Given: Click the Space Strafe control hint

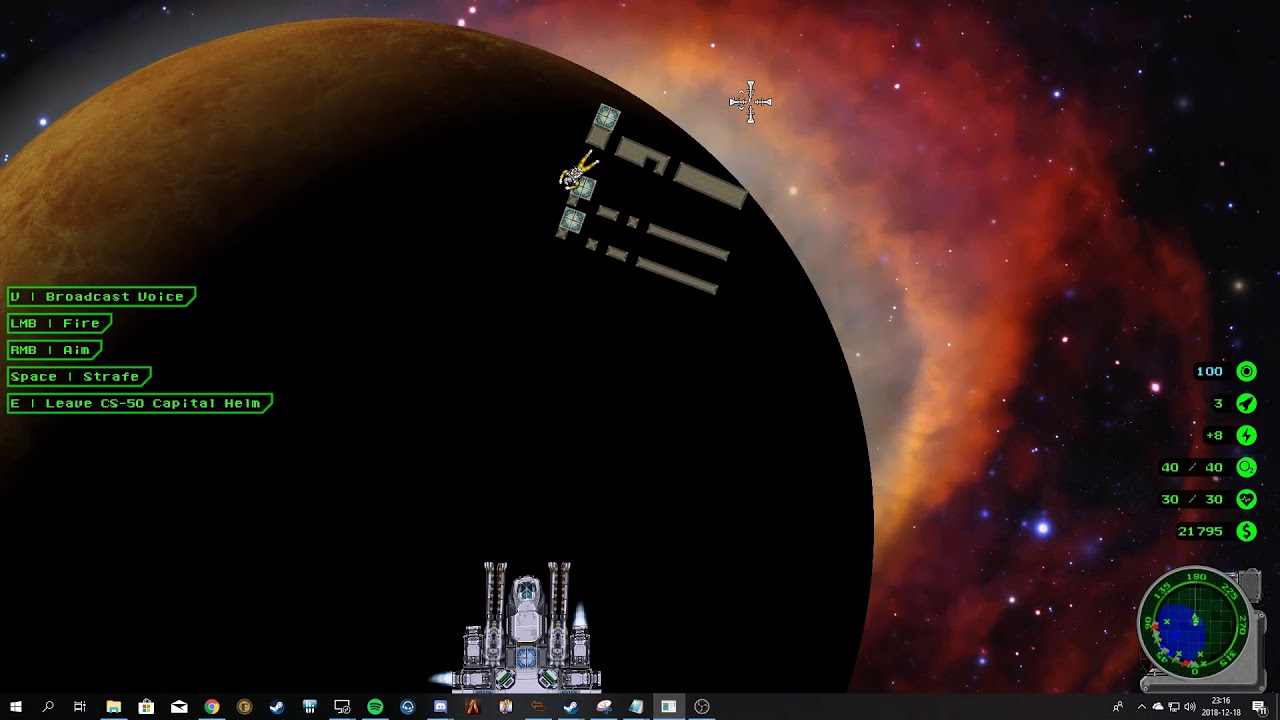Looking at the screenshot, I should (x=79, y=376).
